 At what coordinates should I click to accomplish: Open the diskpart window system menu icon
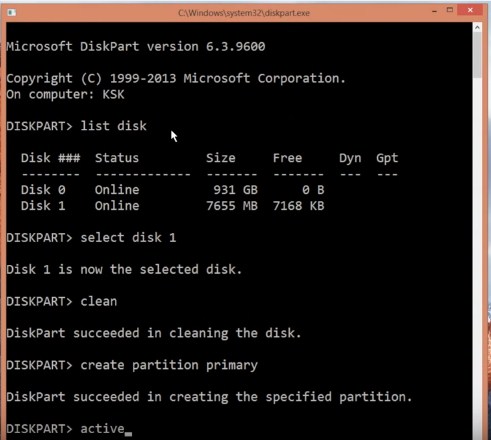[12, 12]
